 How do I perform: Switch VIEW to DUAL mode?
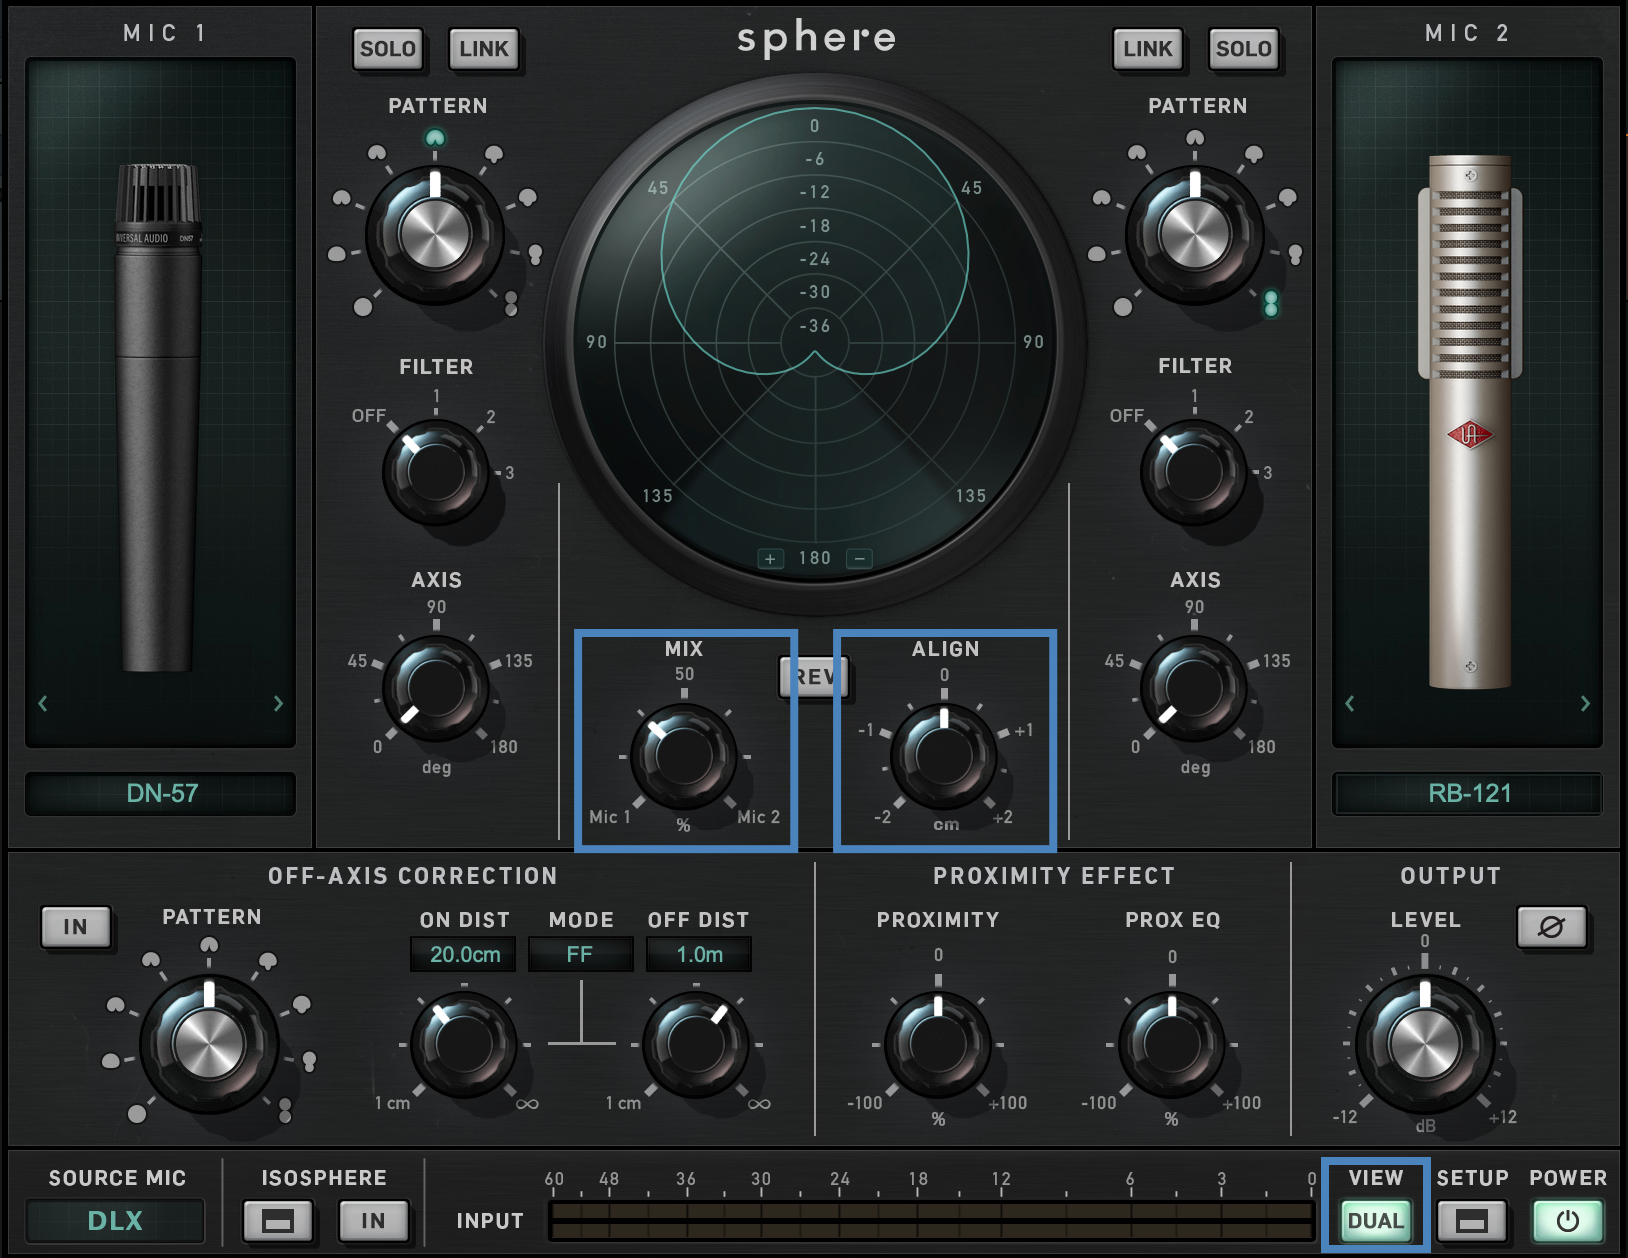(1376, 1221)
